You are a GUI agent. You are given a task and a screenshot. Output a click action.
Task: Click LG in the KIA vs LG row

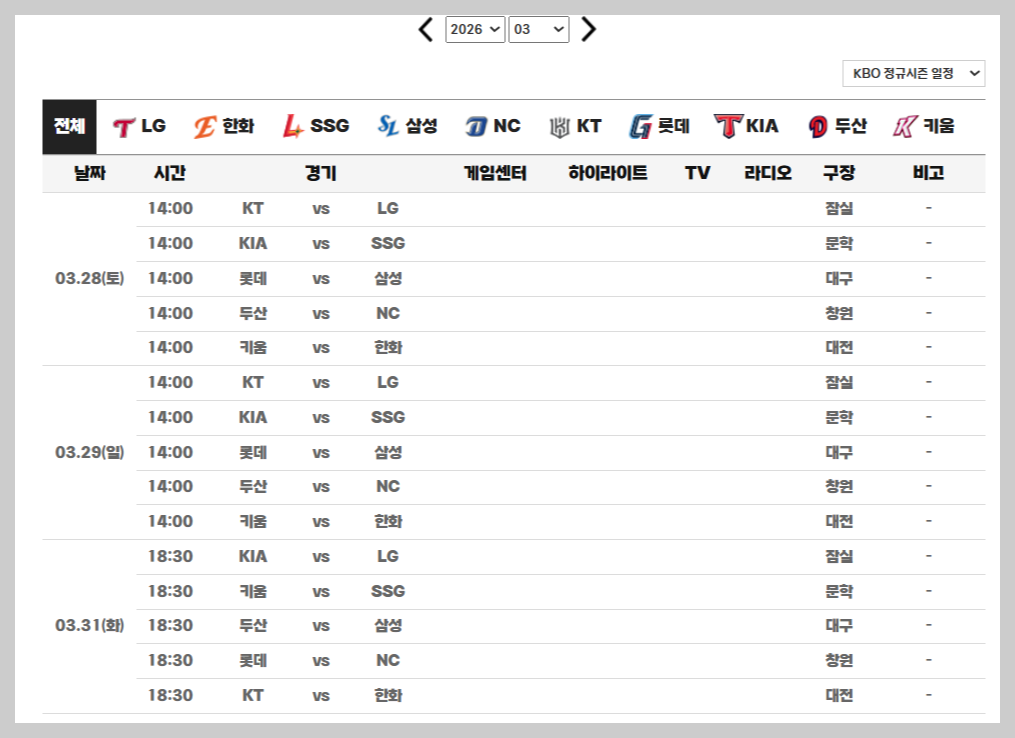[388, 556]
